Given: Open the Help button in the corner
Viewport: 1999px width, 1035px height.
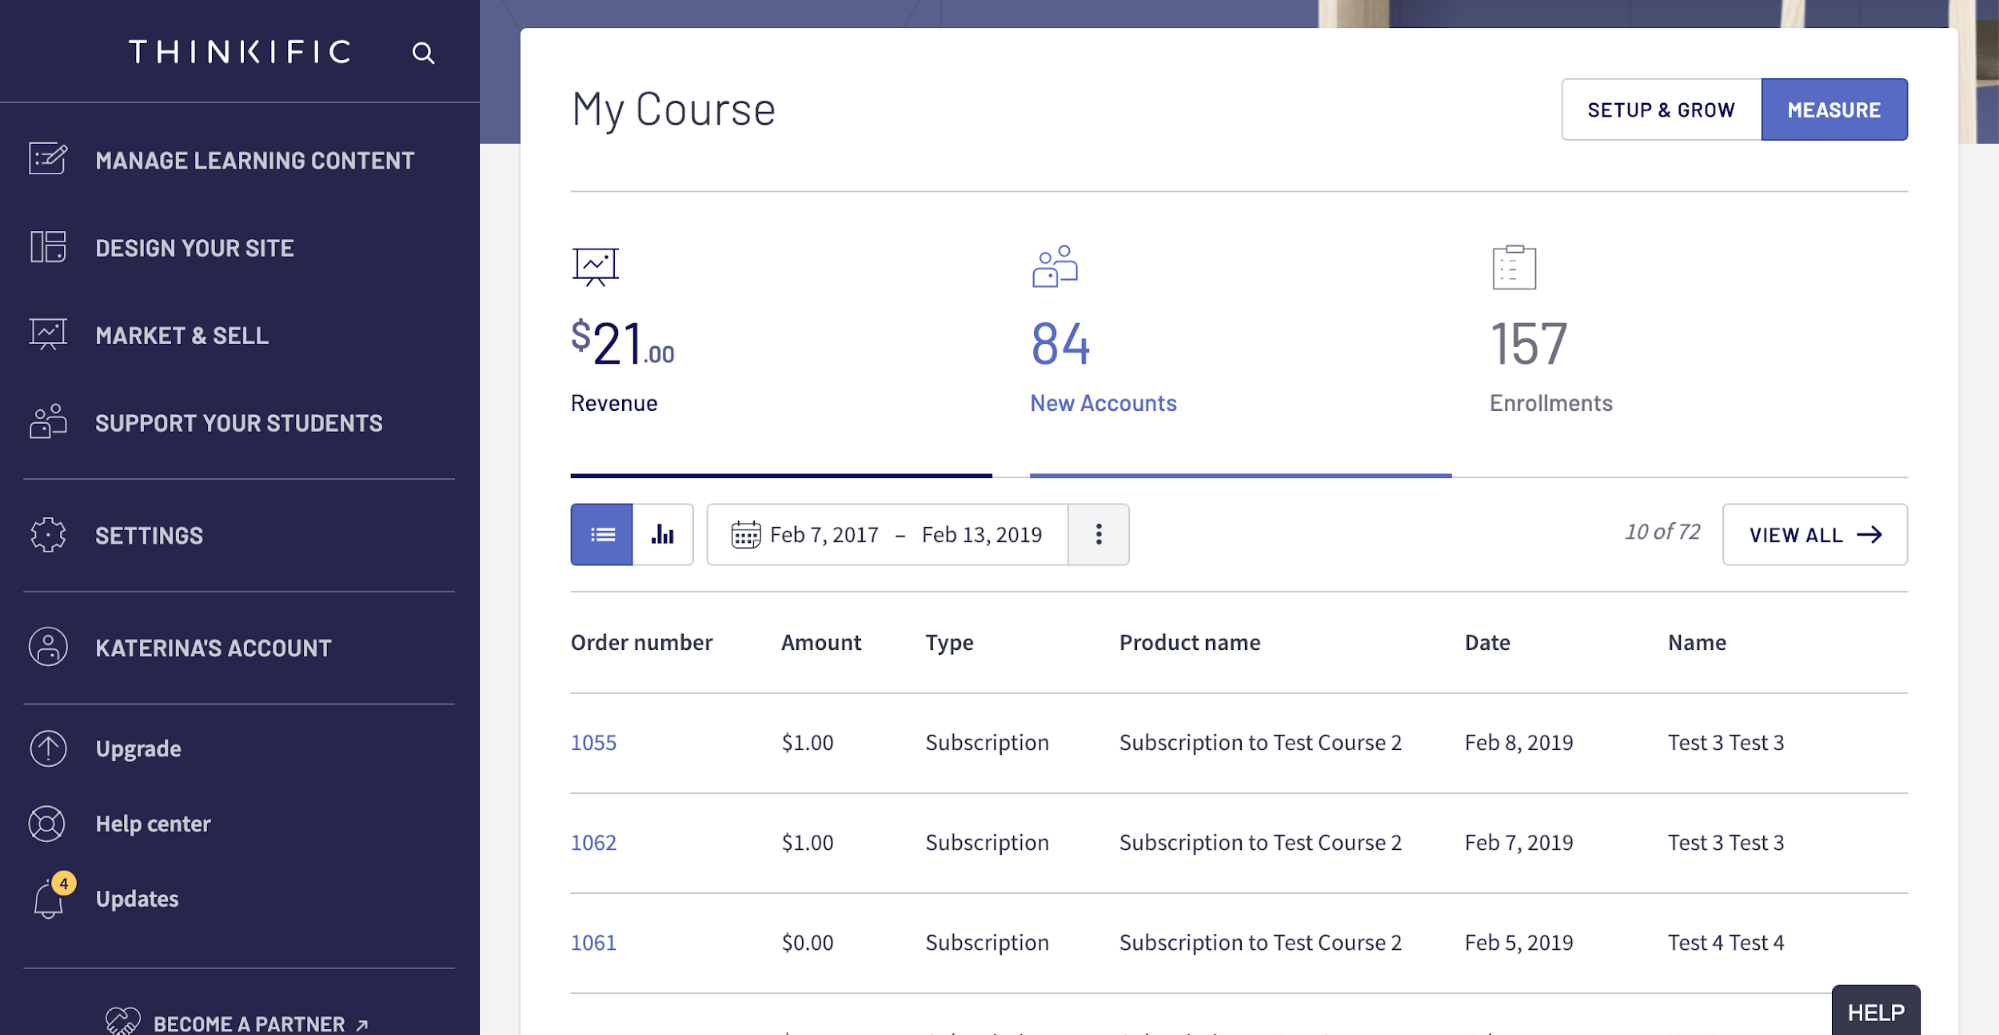Looking at the screenshot, I should pos(1876,1011).
